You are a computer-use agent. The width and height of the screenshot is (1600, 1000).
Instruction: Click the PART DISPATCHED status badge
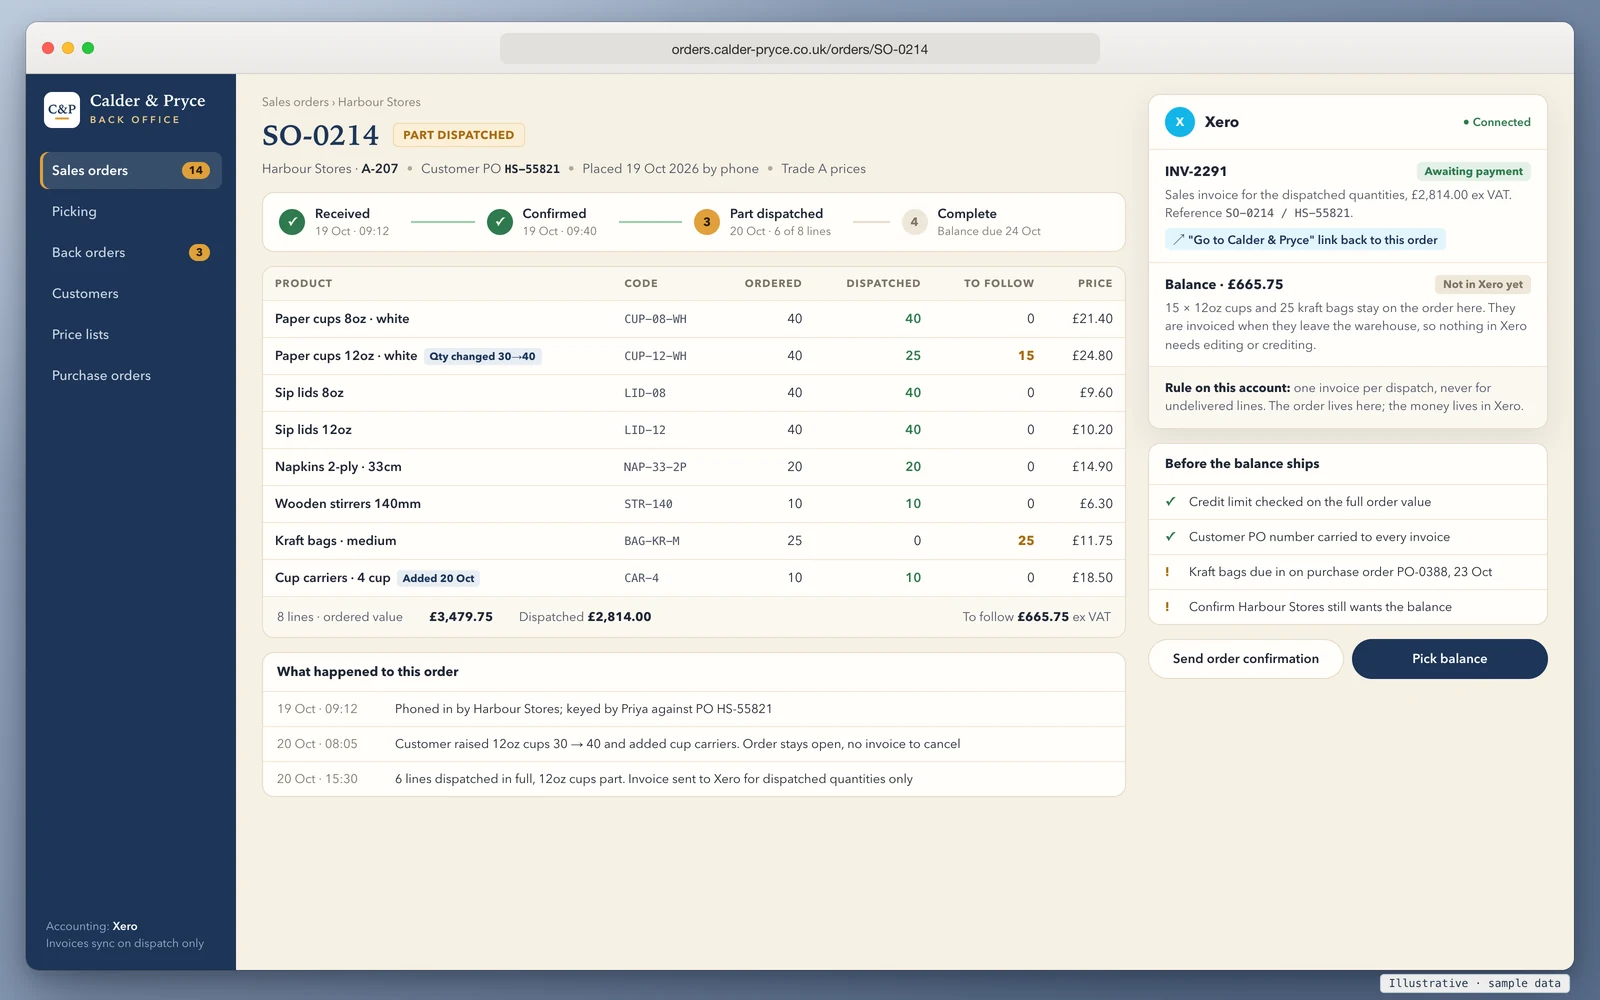click(x=459, y=135)
